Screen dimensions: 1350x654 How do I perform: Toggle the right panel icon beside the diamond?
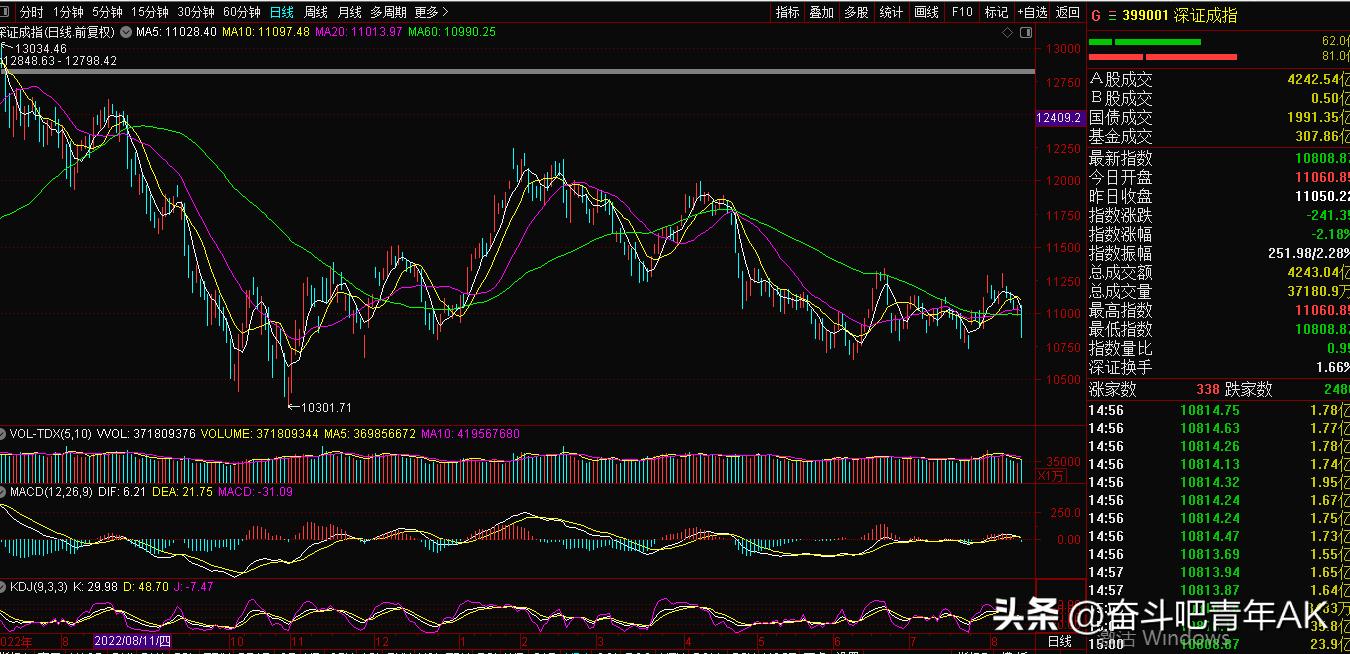(x=1025, y=32)
